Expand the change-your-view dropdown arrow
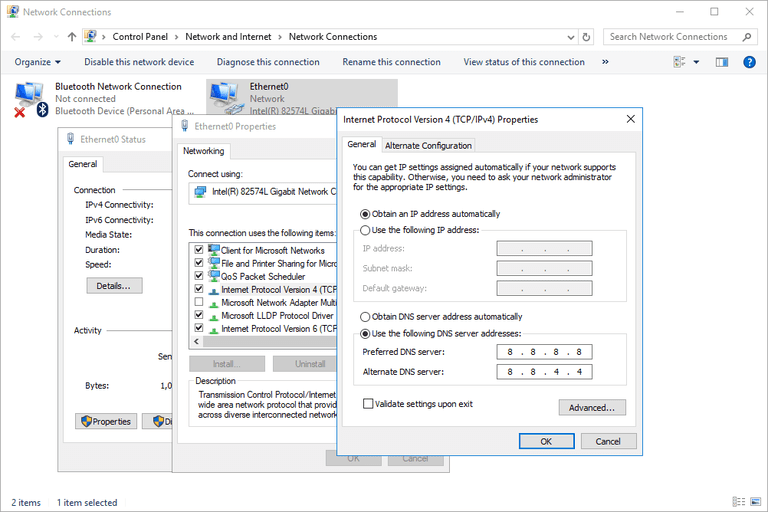 697,62
